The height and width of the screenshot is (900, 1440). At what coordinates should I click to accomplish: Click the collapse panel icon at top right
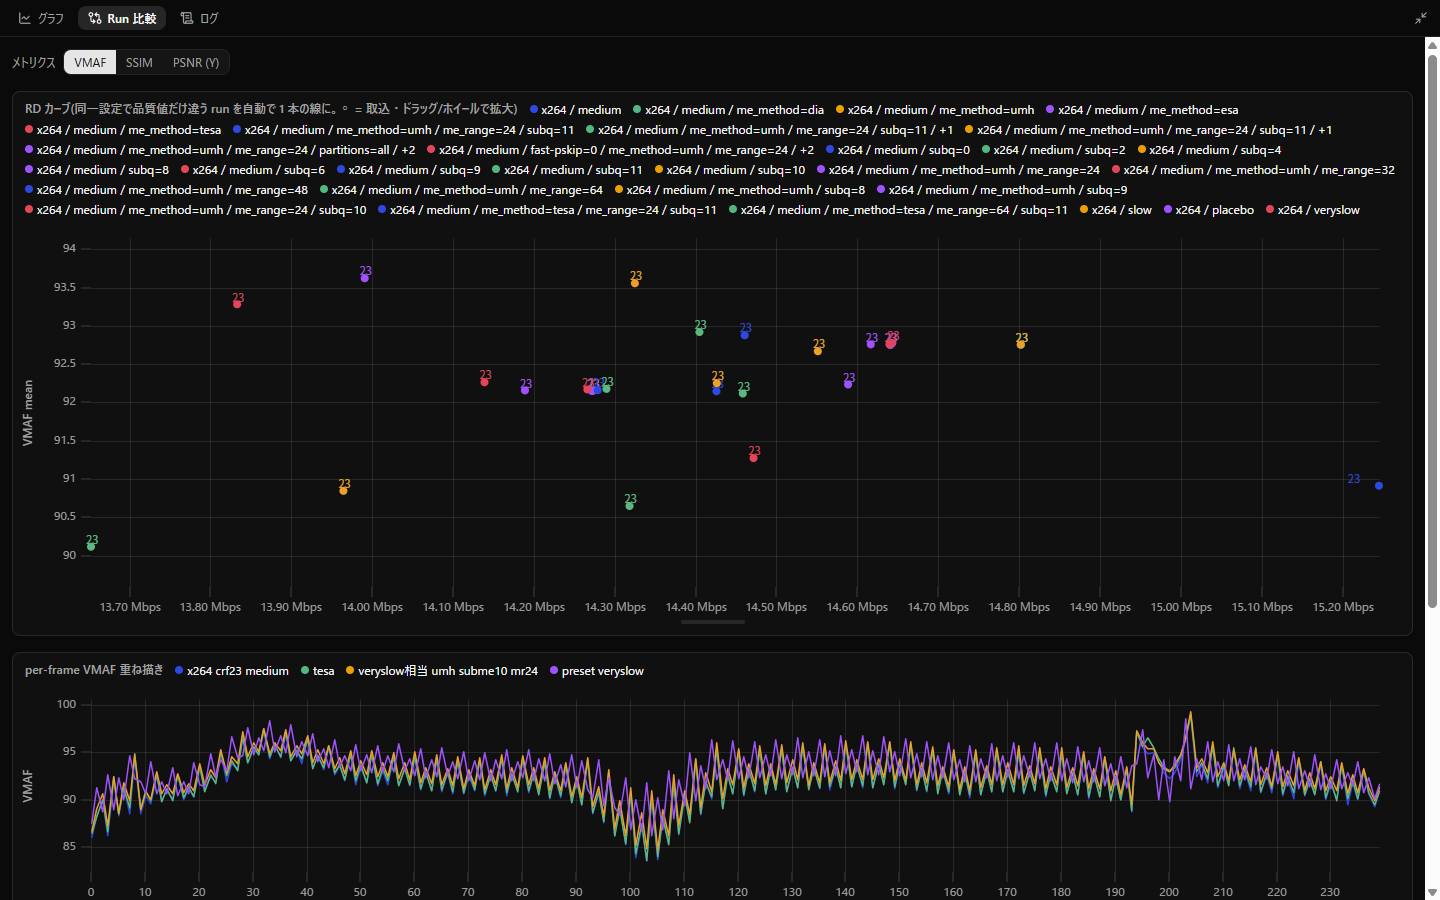coord(1421,18)
